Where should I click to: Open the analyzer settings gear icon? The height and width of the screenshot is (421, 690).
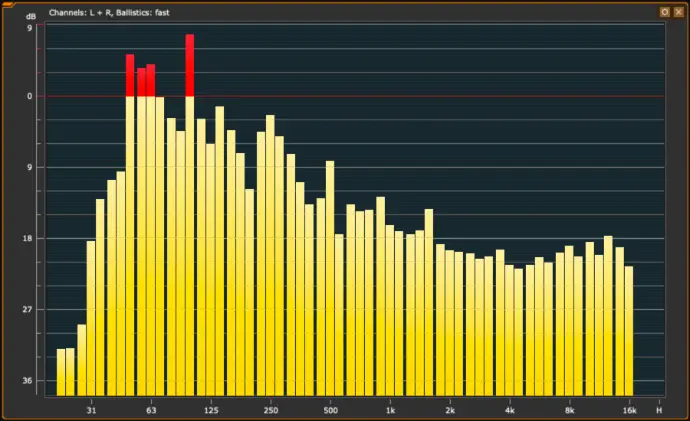(x=664, y=11)
